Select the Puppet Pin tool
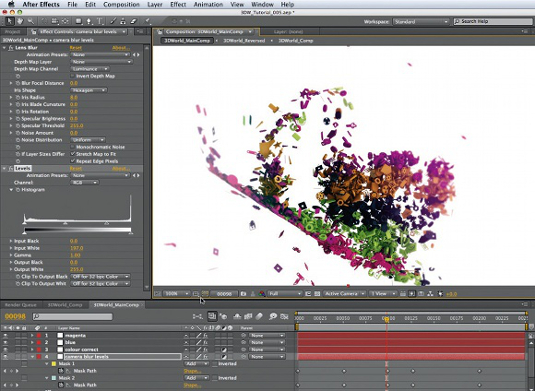 (147, 21)
